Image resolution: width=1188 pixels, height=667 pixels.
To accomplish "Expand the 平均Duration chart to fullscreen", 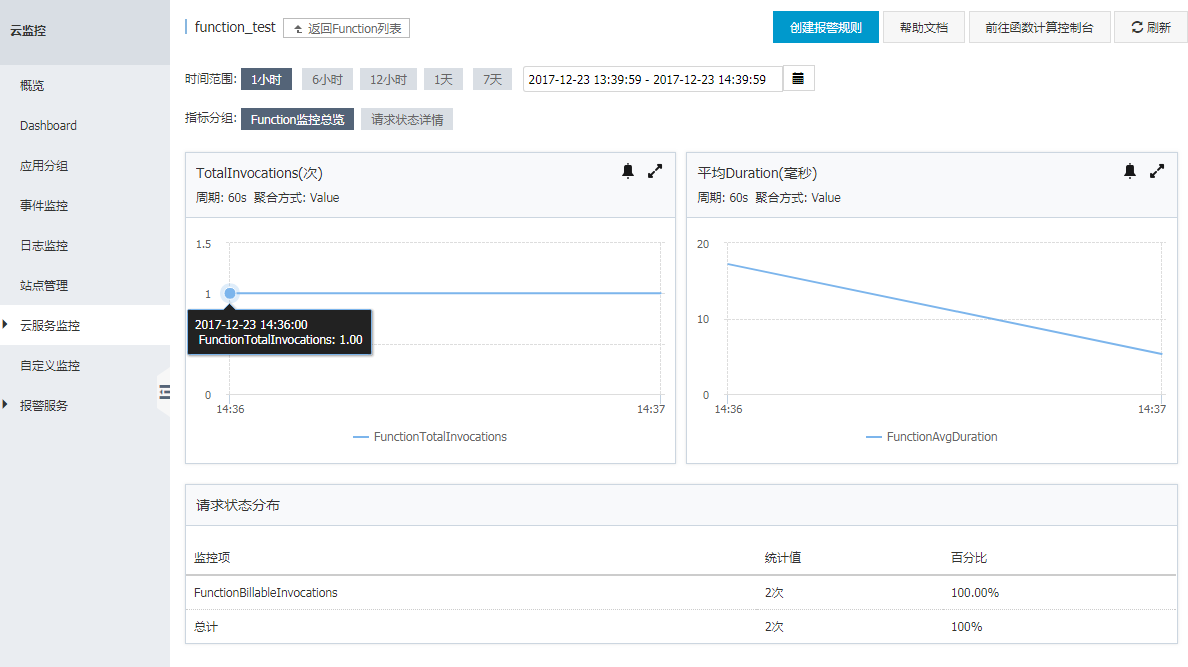I will [x=1156, y=171].
